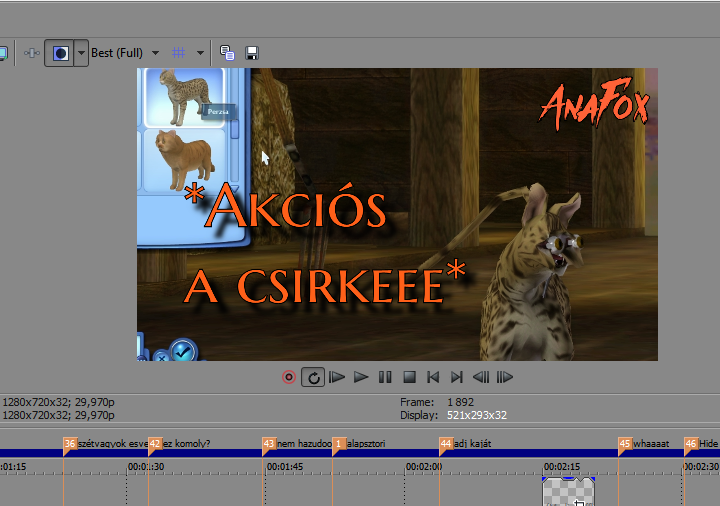Select marker 1 alapsztori
This screenshot has height=506, width=720.
339,444
